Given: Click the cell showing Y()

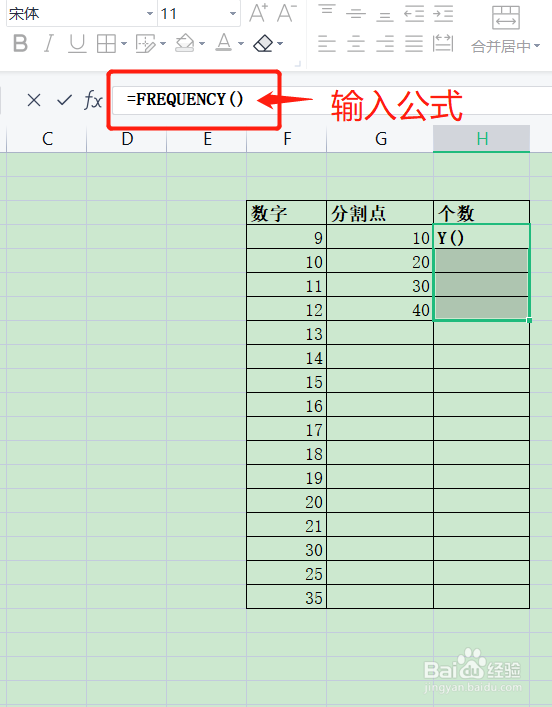Looking at the screenshot, I should (482, 236).
